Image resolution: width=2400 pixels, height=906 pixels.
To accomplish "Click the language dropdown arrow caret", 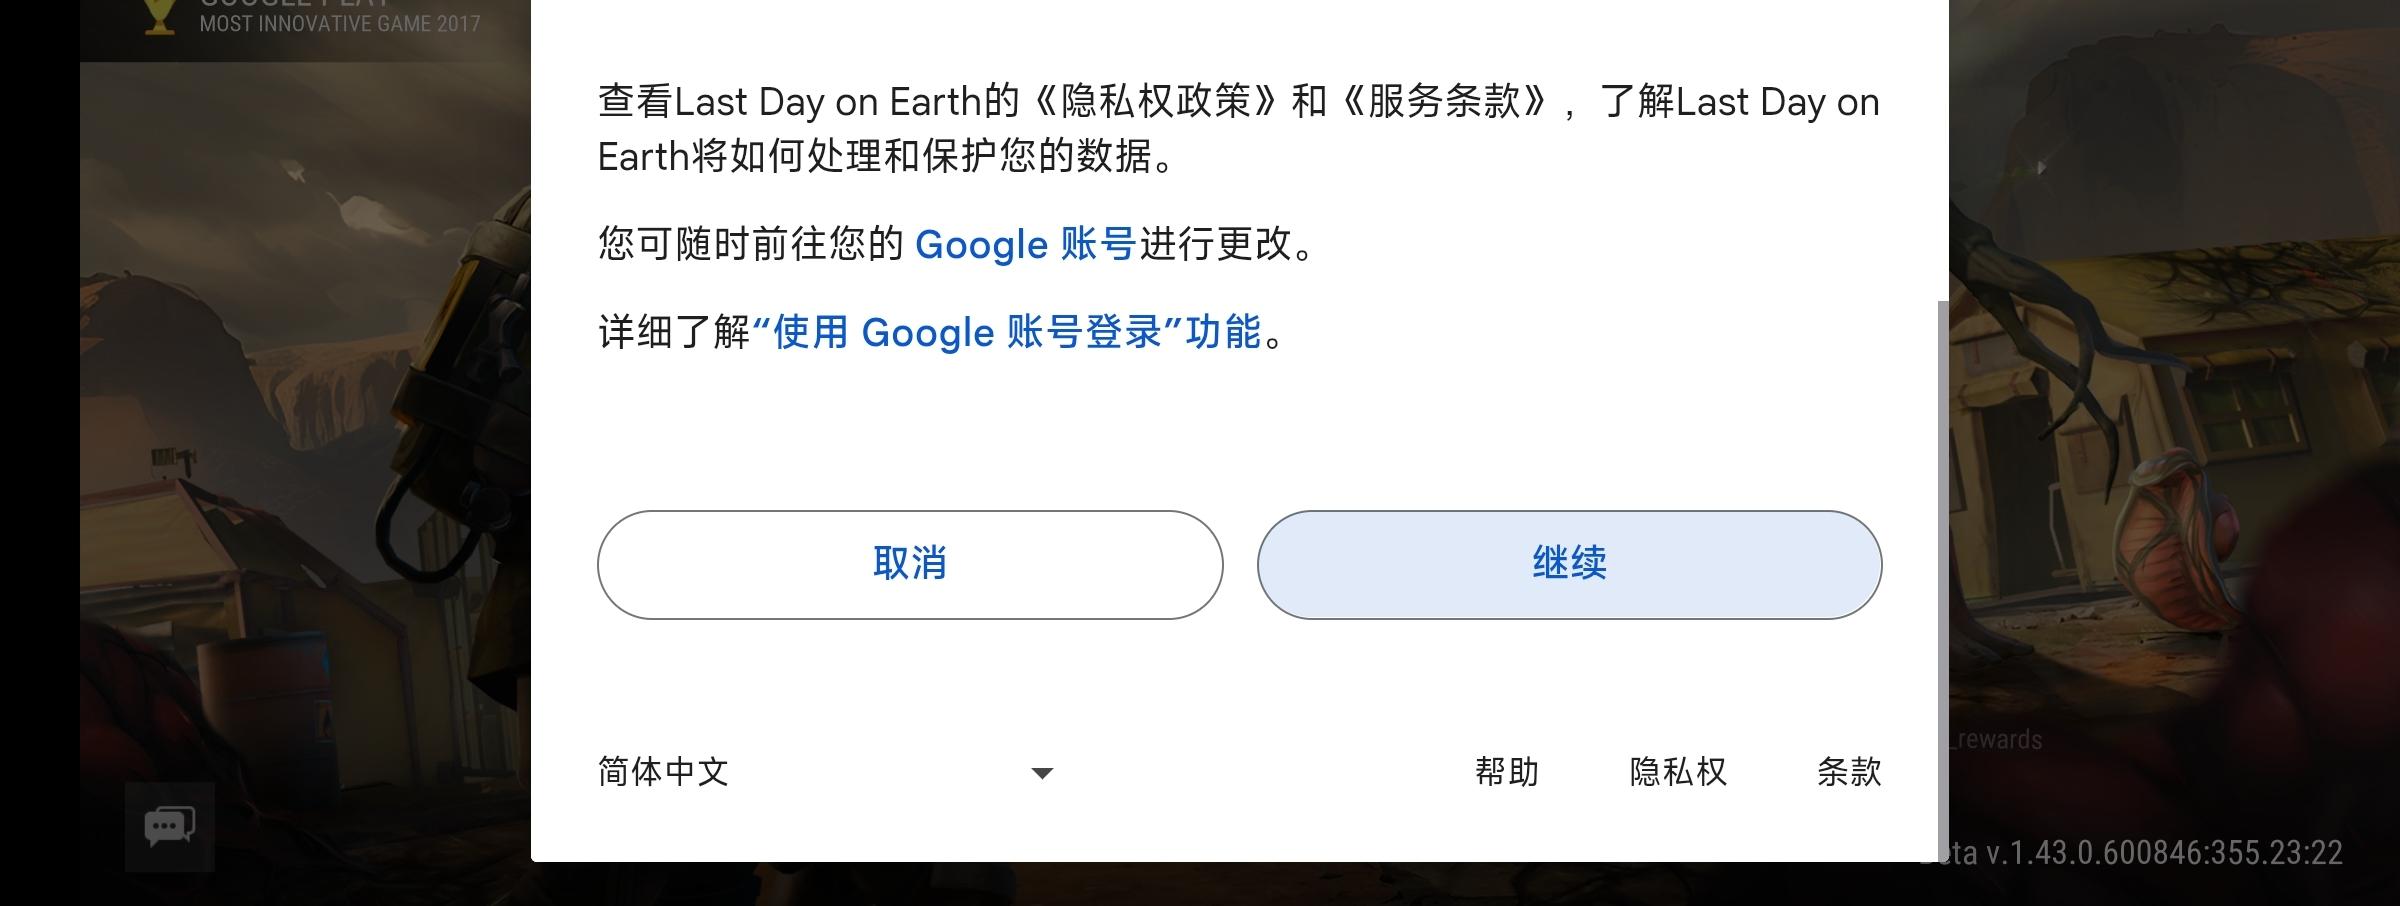I will click(x=1041, y=772).
